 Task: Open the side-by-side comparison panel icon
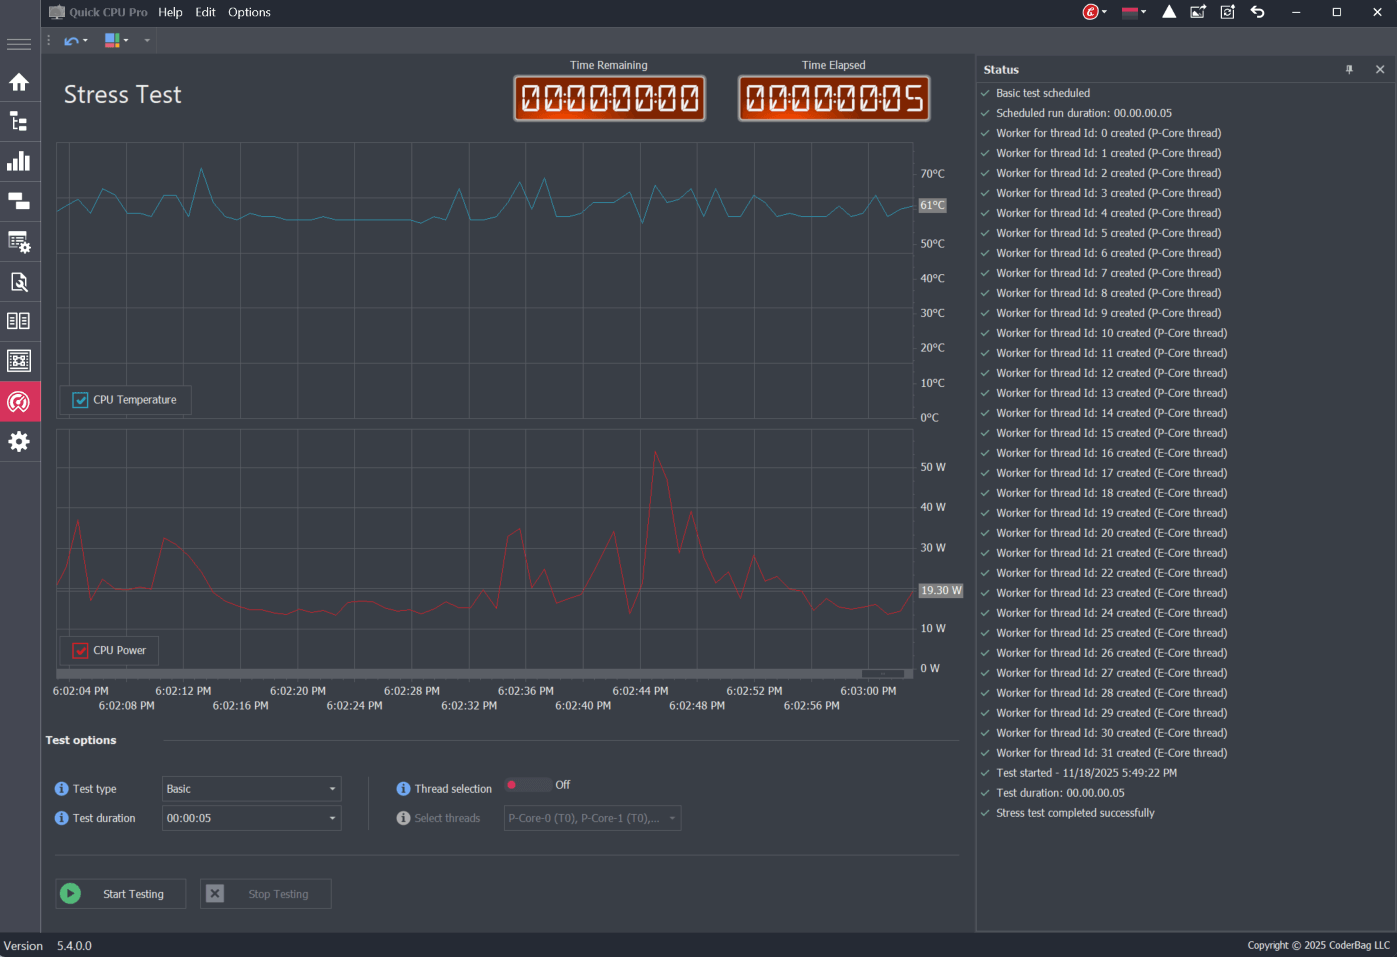(19, 321)
